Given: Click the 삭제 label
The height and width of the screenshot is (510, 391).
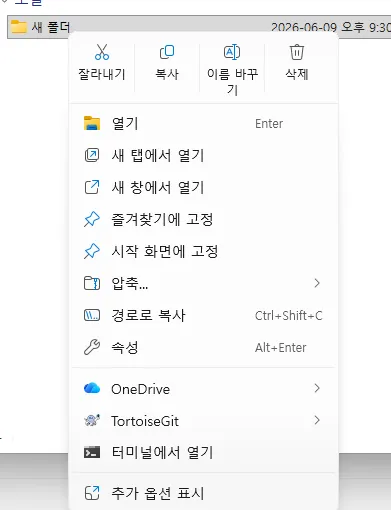Looking at the screenshot, I should 297,74.
